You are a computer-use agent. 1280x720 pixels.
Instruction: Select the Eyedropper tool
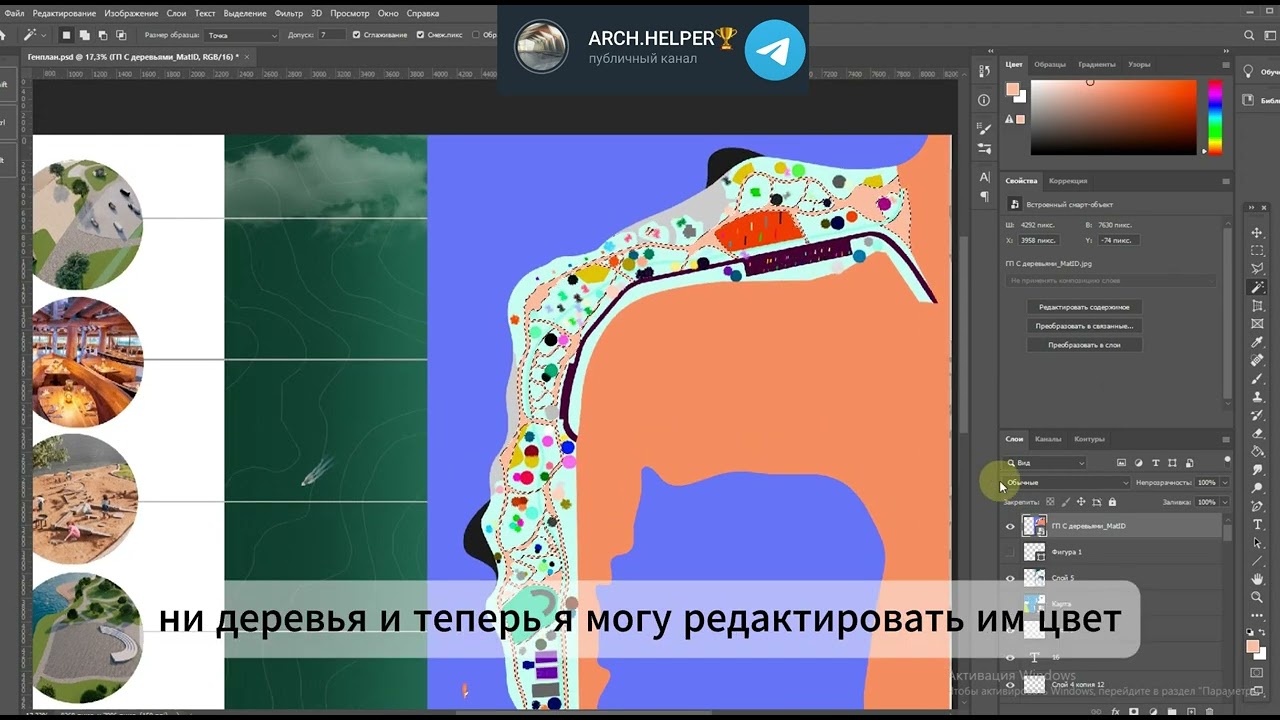click(1257, 342)
